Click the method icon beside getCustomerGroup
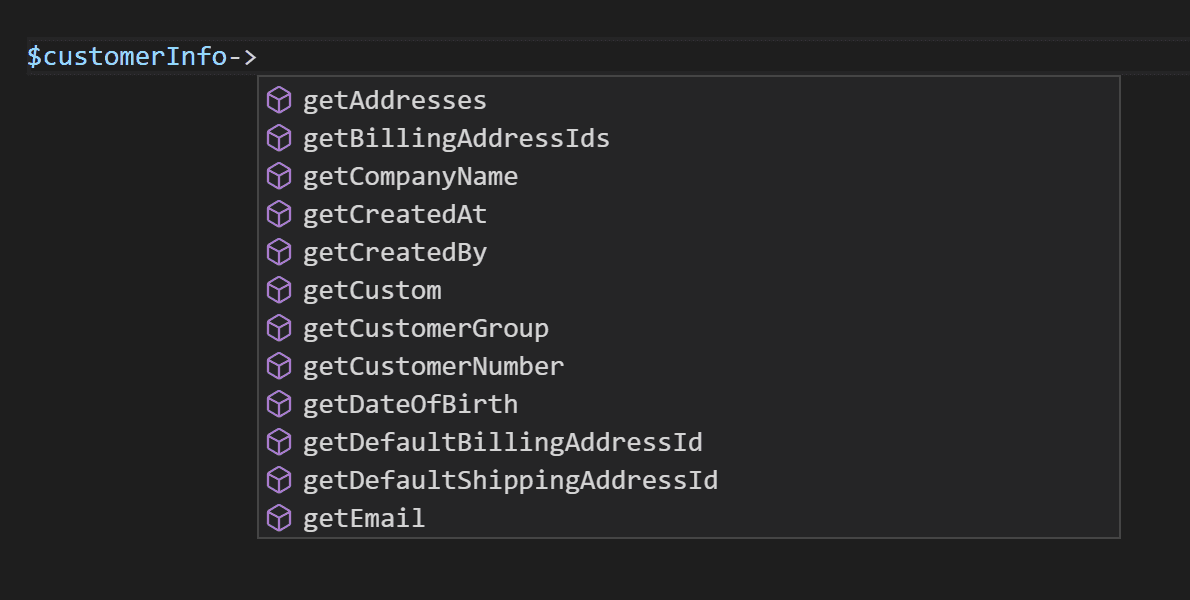1190x600 pixels. (278, 328)
